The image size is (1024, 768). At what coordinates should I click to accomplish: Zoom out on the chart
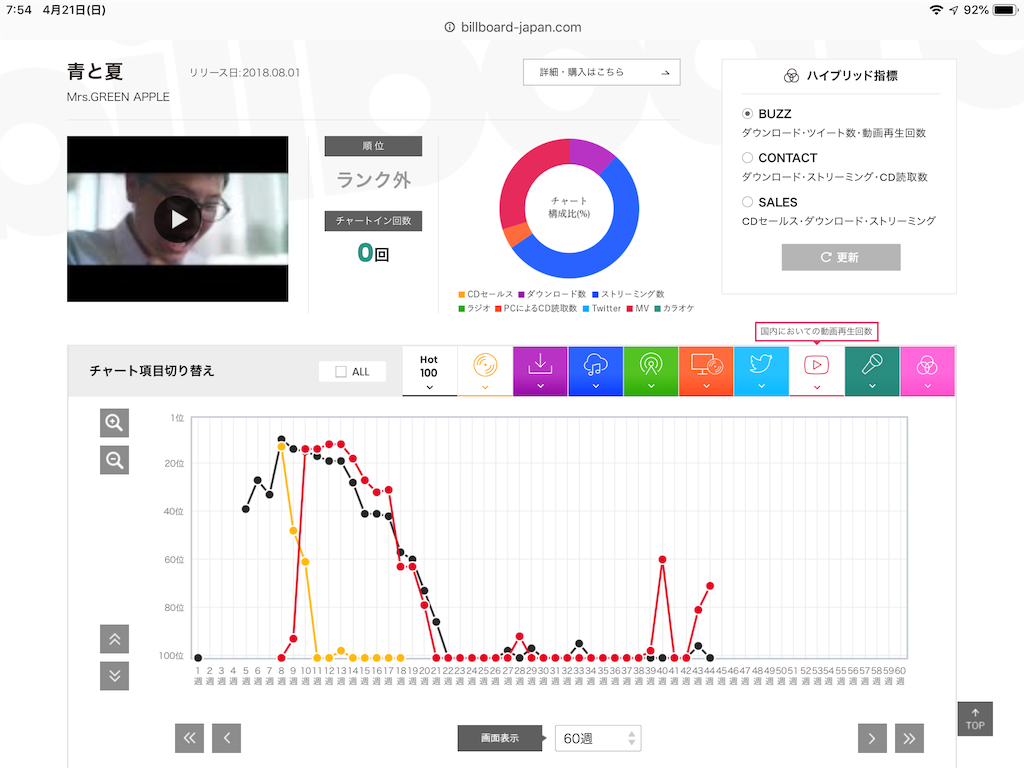[x=114, y=460]
